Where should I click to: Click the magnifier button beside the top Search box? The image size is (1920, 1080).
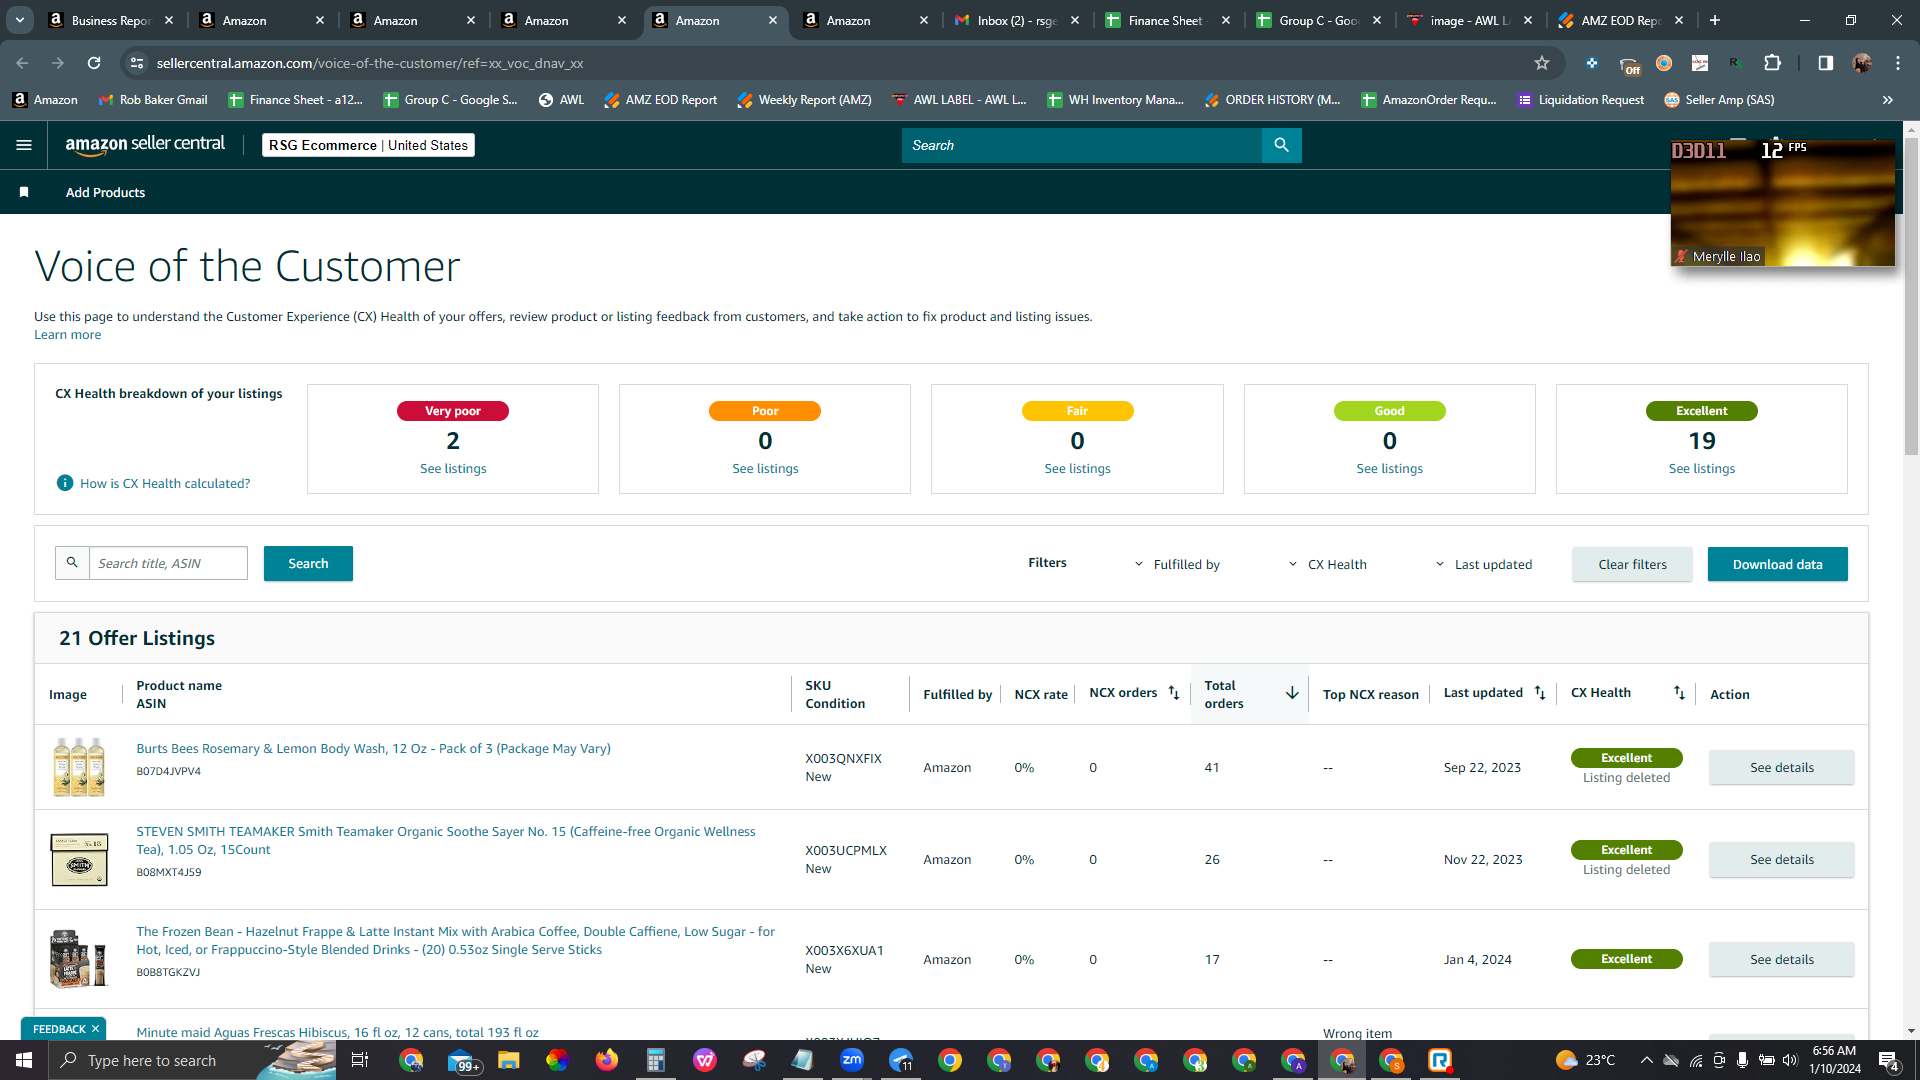[x=1281, y=145]
